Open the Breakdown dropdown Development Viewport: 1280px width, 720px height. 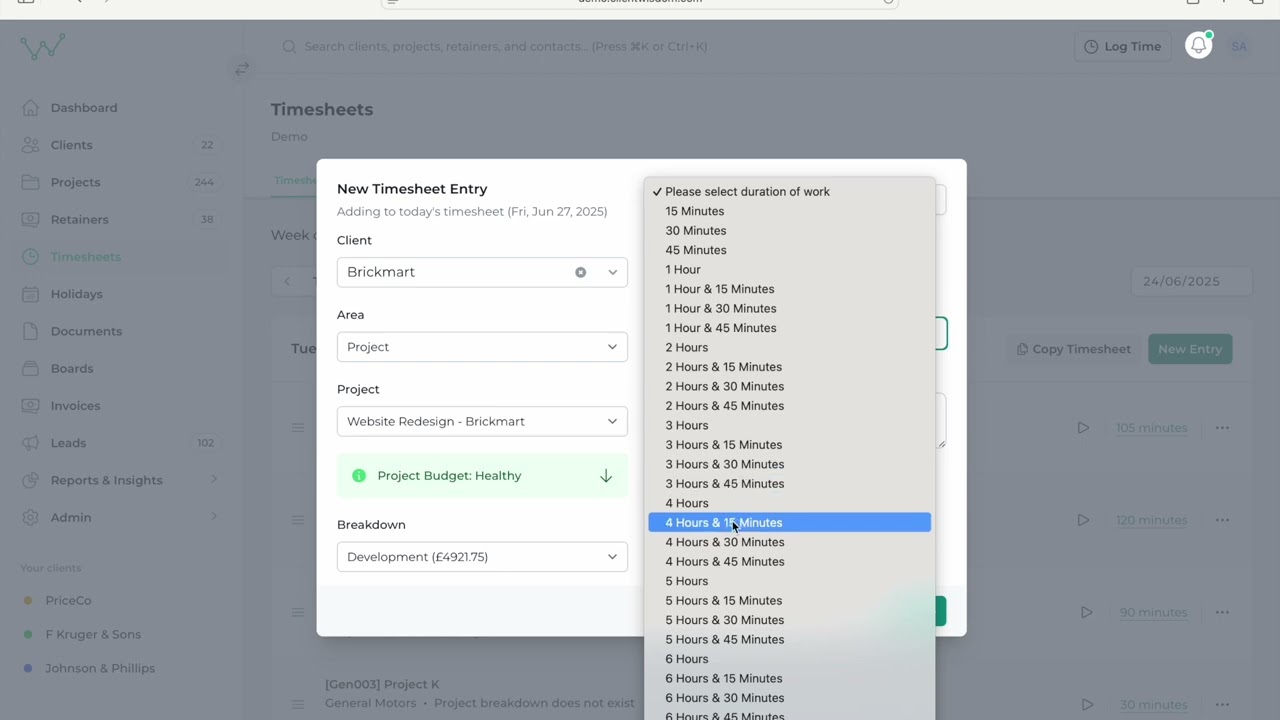pyautogui.click(x=482, y=557)
